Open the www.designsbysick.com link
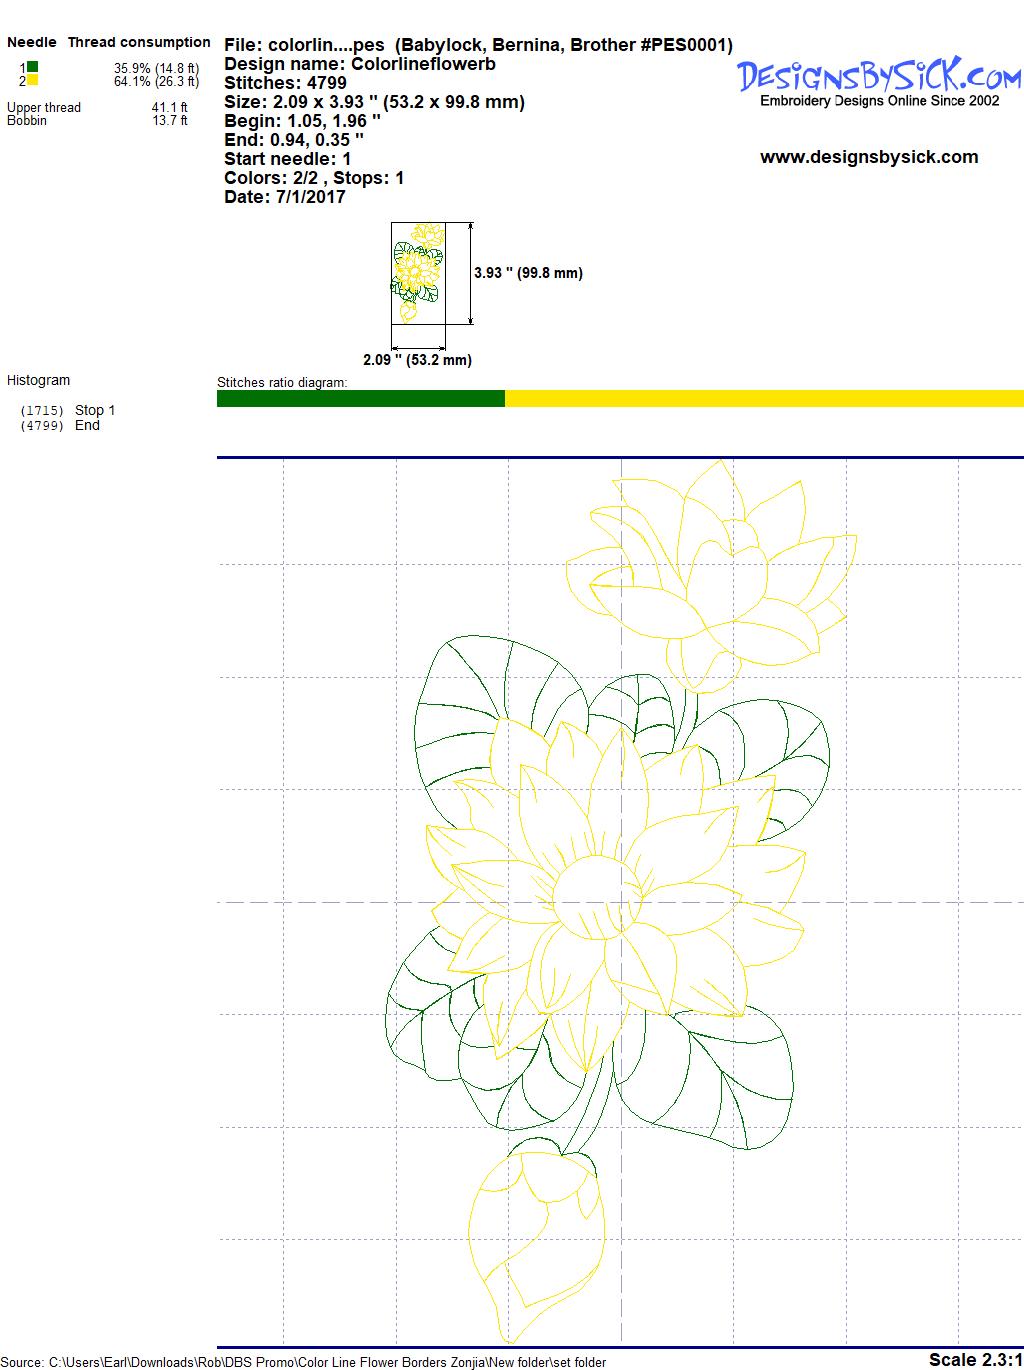 click(868, 157)
